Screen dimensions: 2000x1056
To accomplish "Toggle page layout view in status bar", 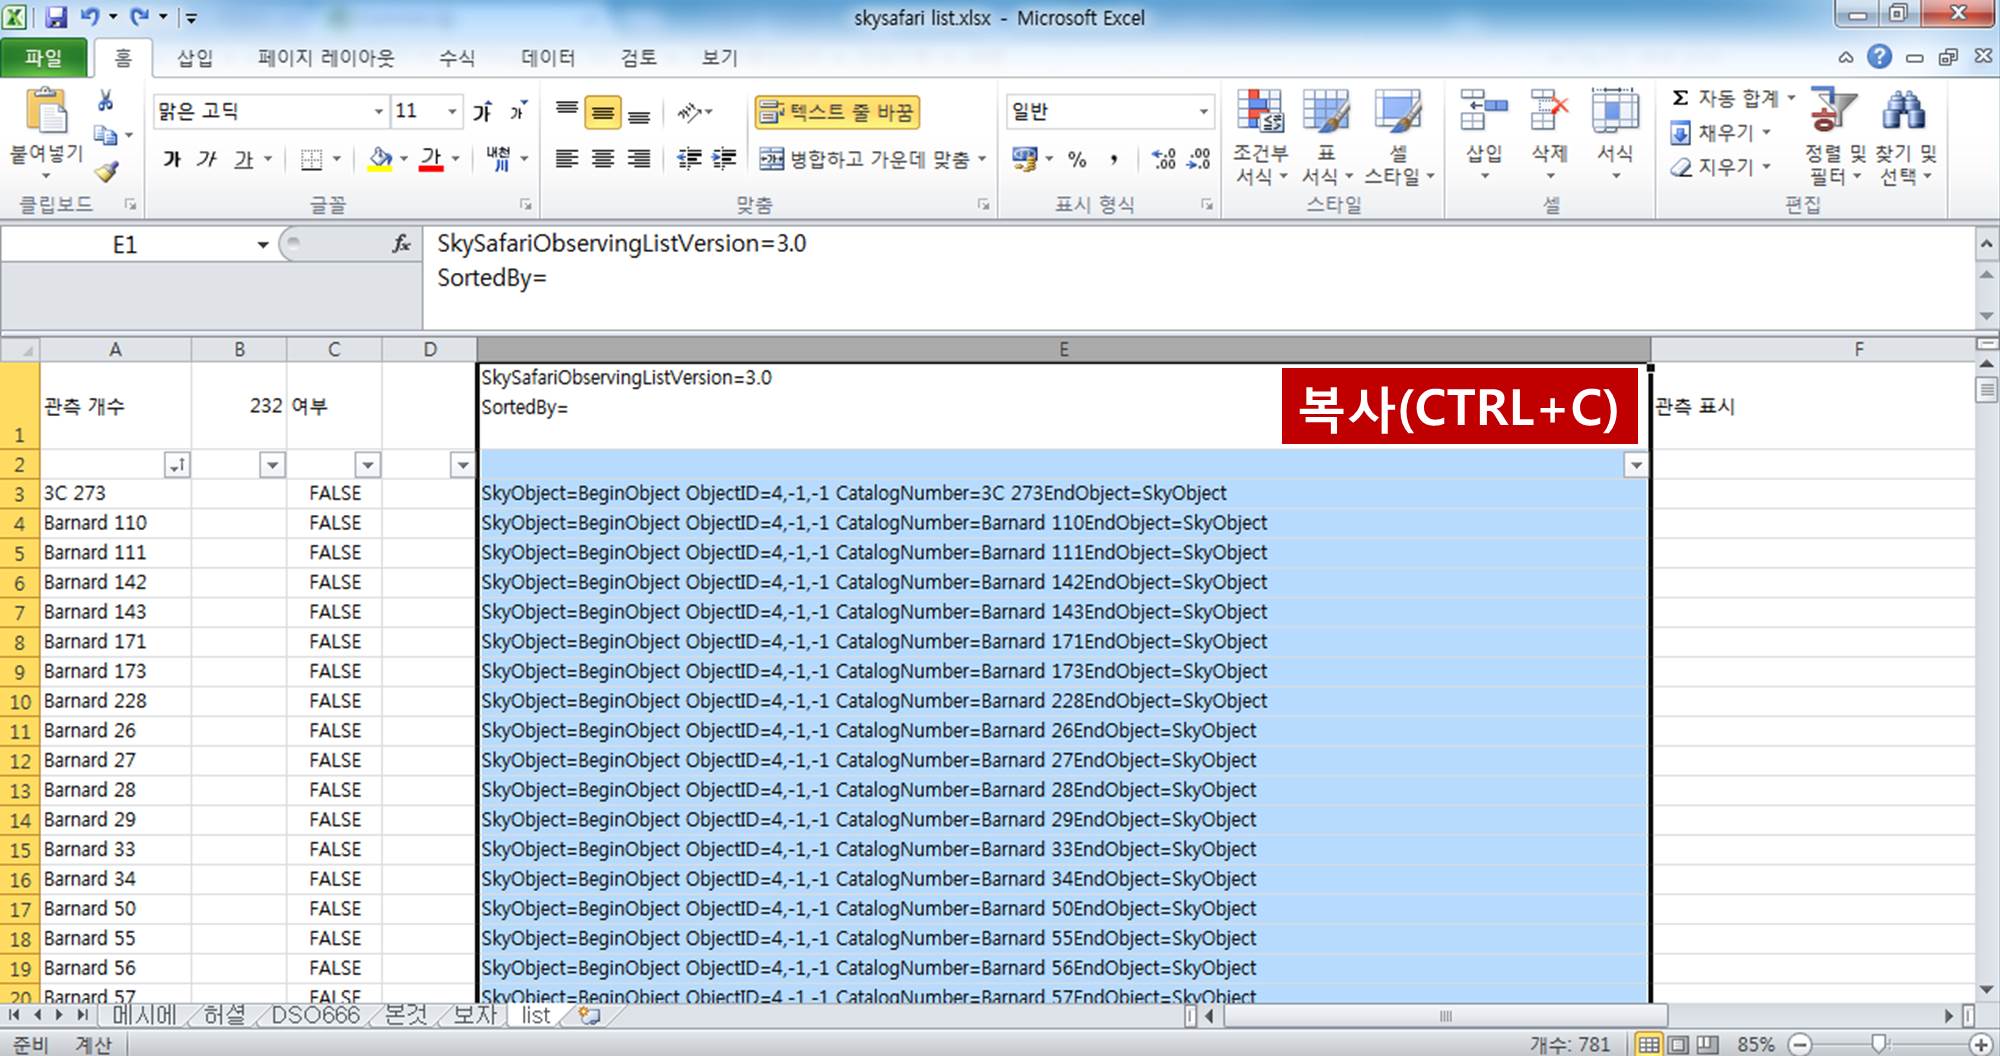I will (x=1677, y=1044).
